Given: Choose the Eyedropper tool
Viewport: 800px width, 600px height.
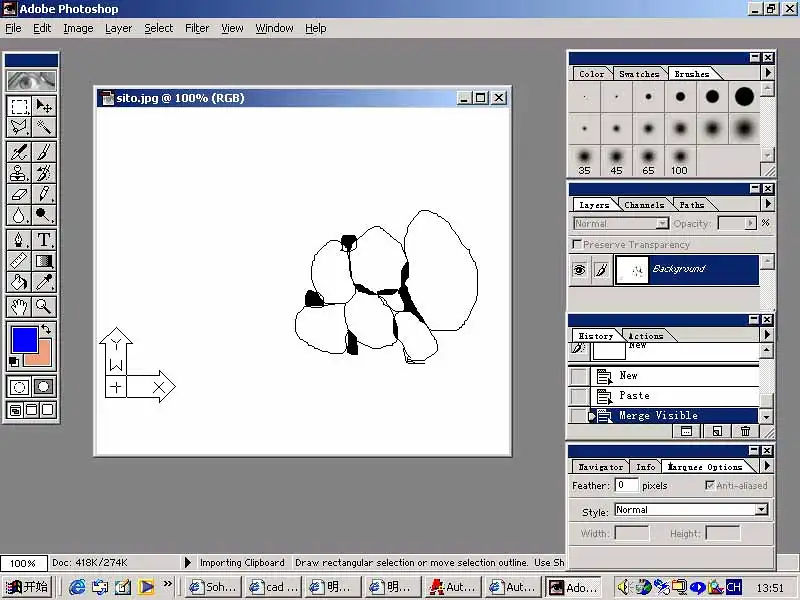Looking at the screenshot, I should pos(44,282).
